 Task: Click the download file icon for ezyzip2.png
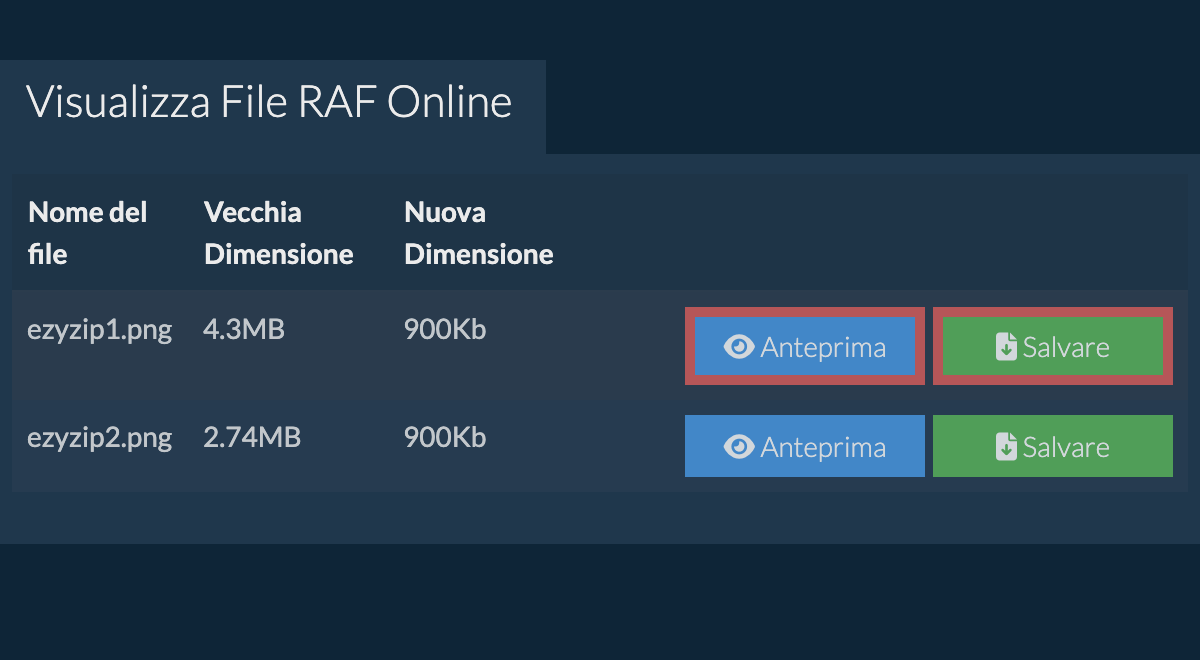pos(1006,447)
